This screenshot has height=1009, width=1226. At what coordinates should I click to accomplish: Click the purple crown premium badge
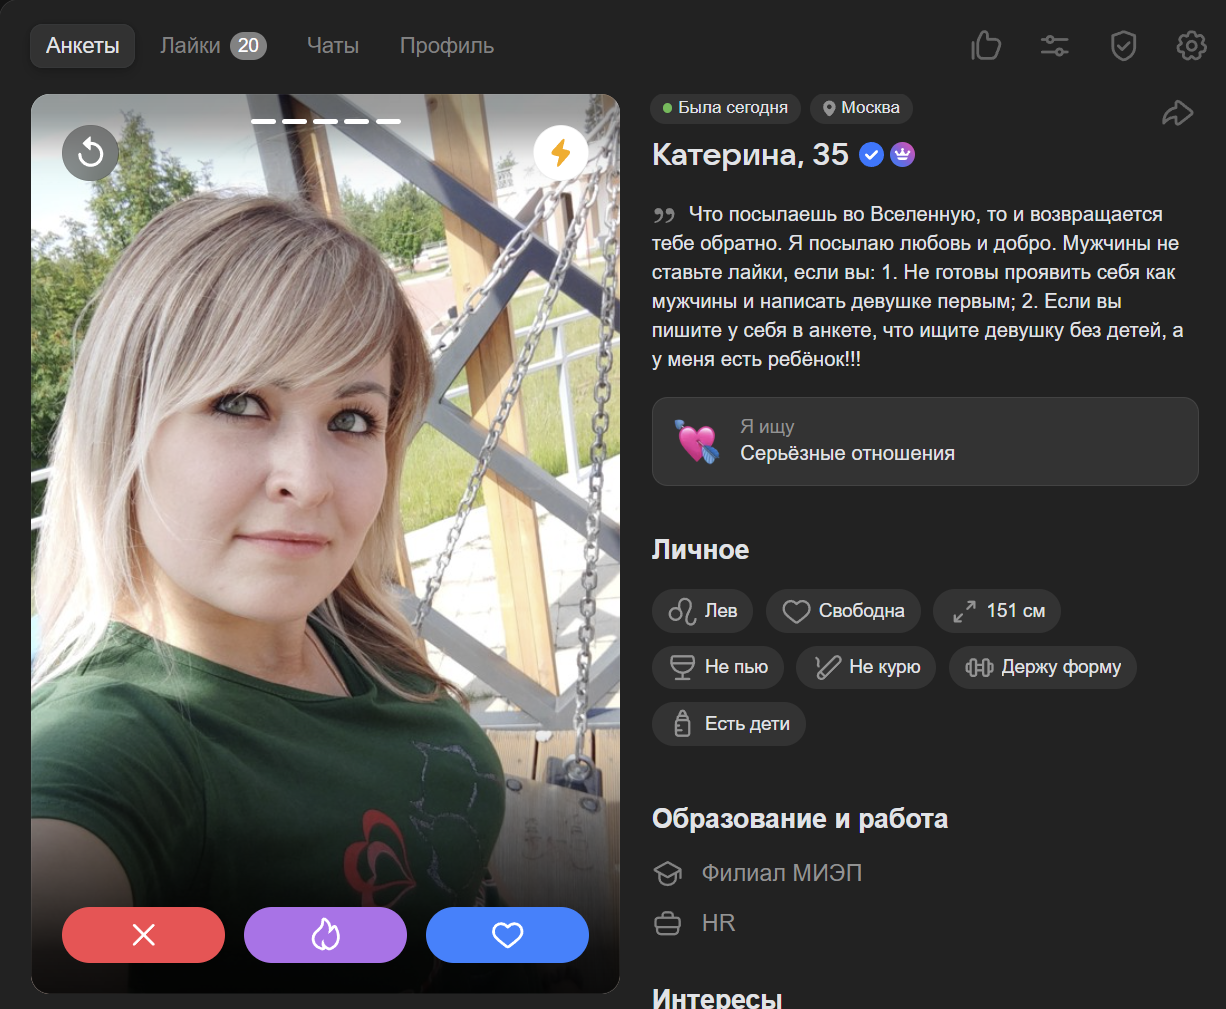coord(903,155)
